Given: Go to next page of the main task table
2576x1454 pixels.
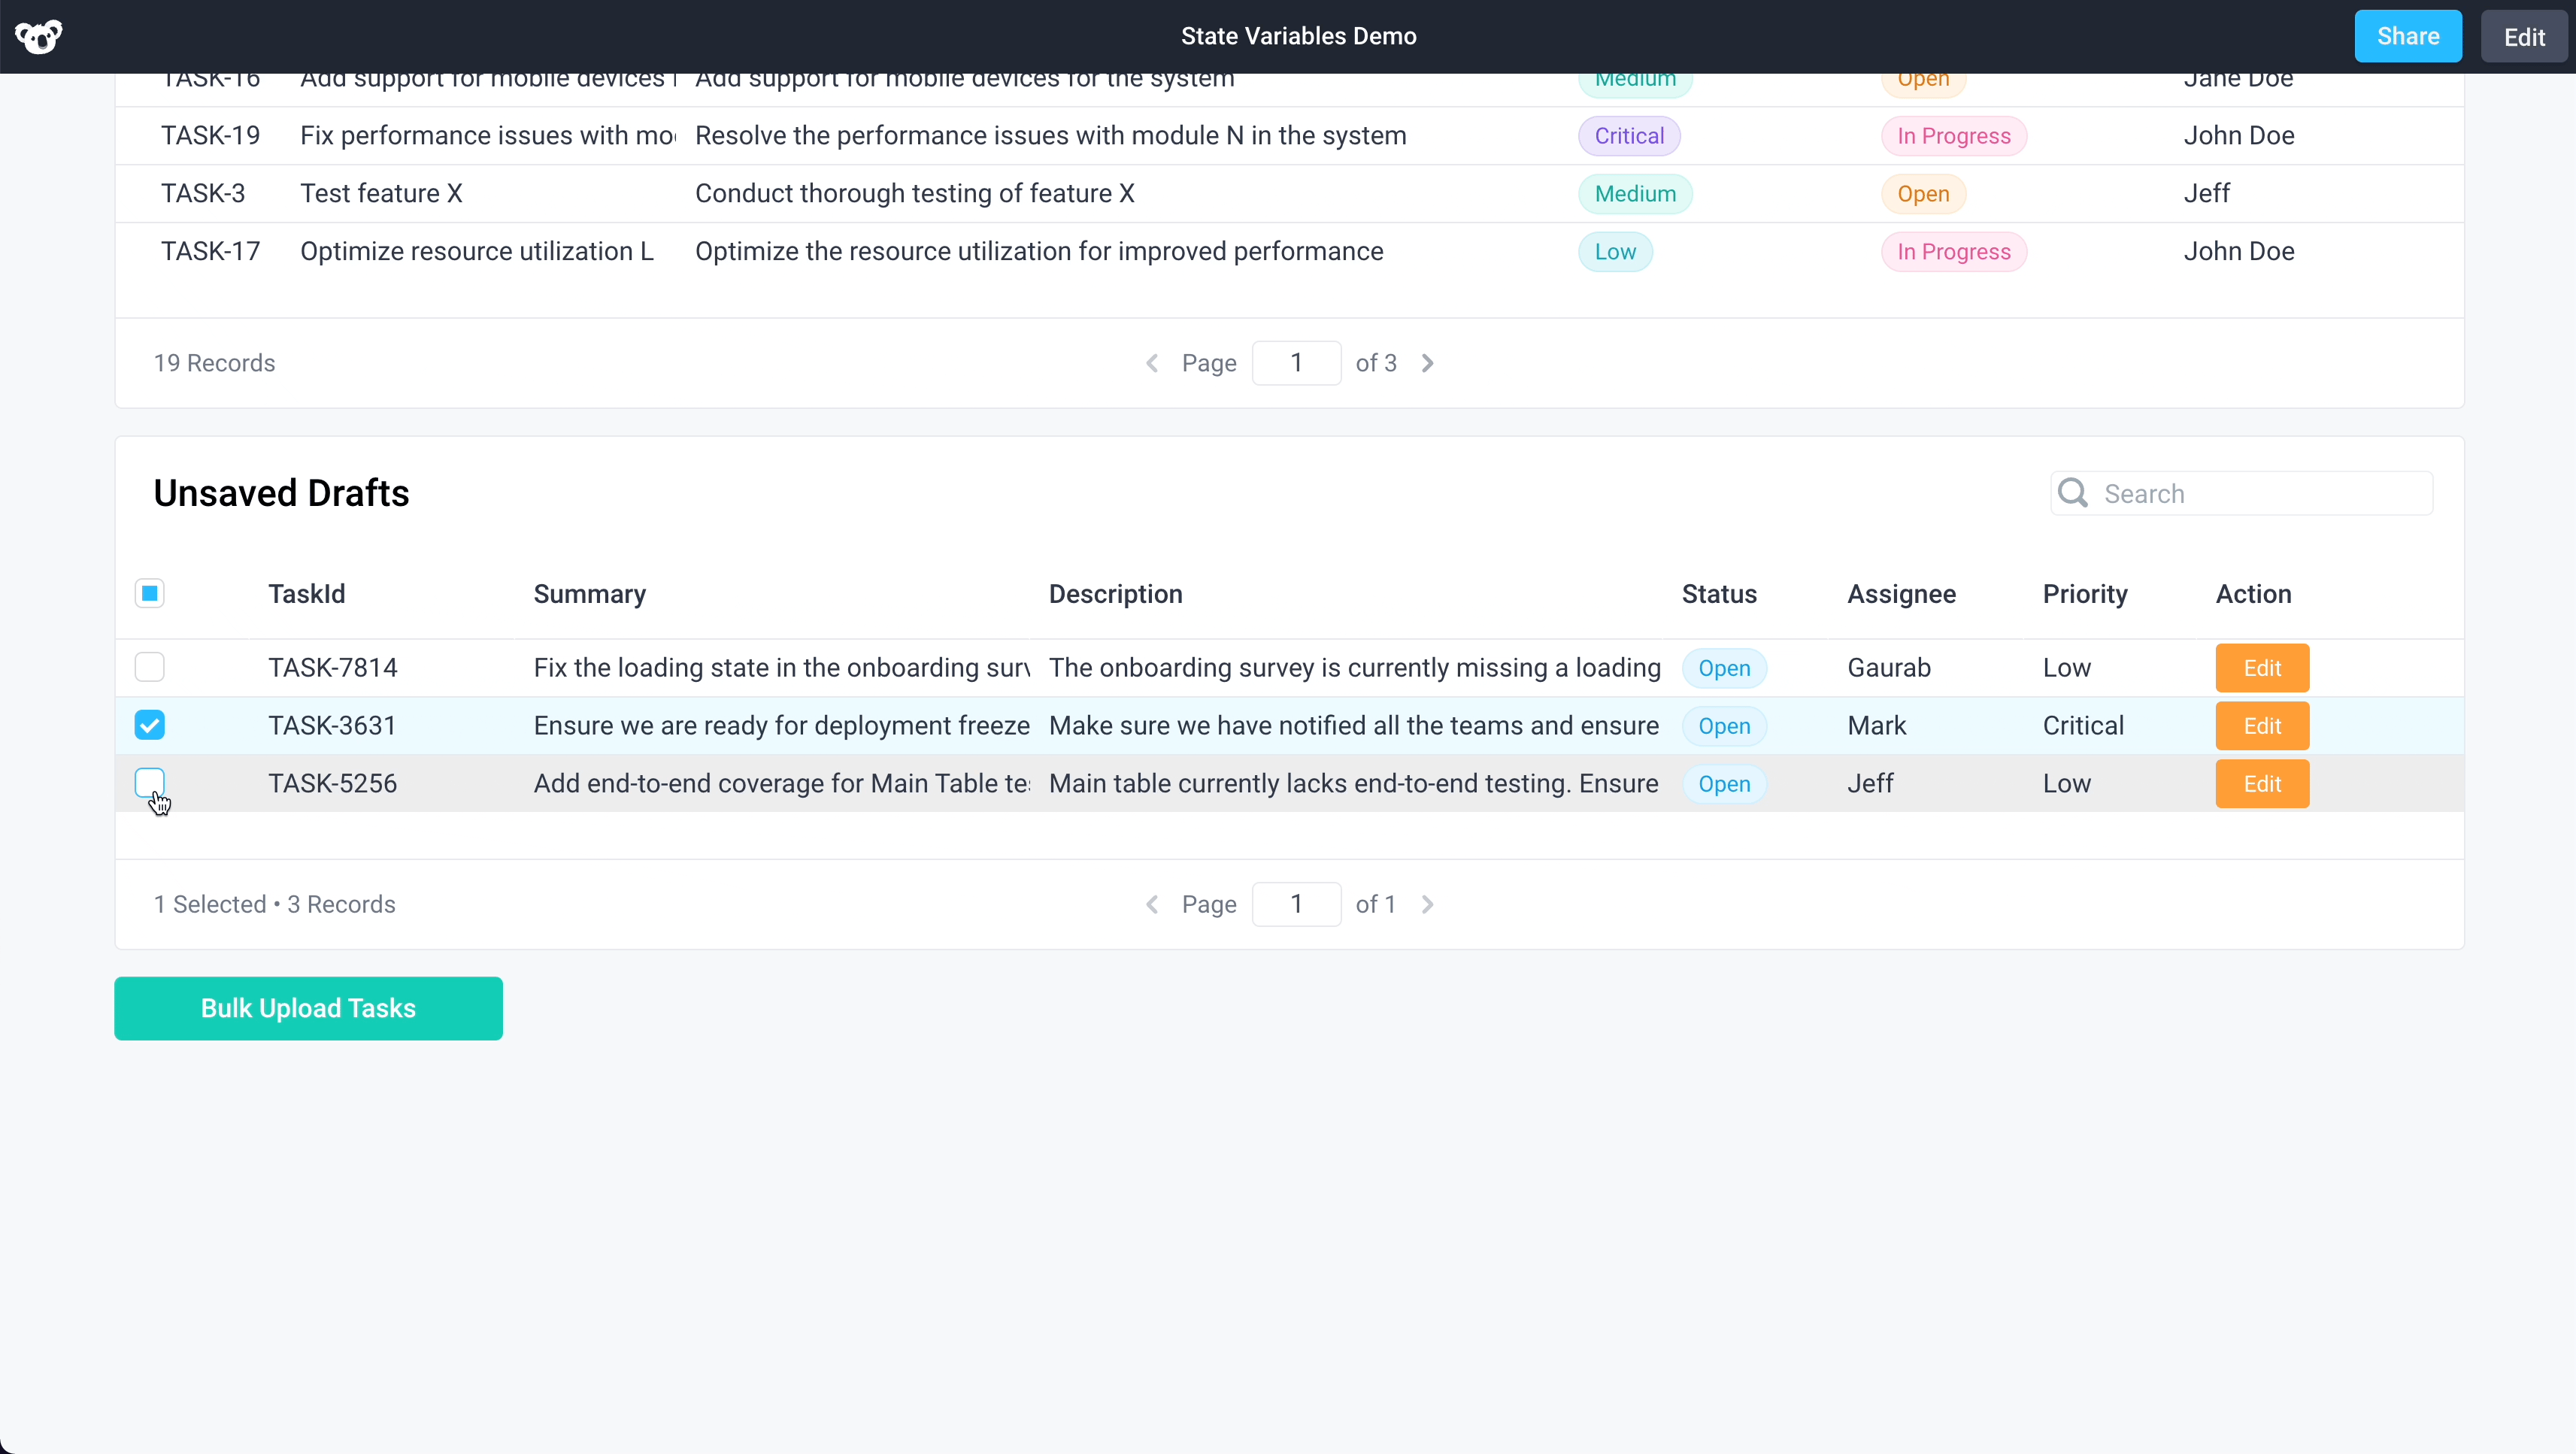Looking at the screenshot, I should (x=1427, y=363).
